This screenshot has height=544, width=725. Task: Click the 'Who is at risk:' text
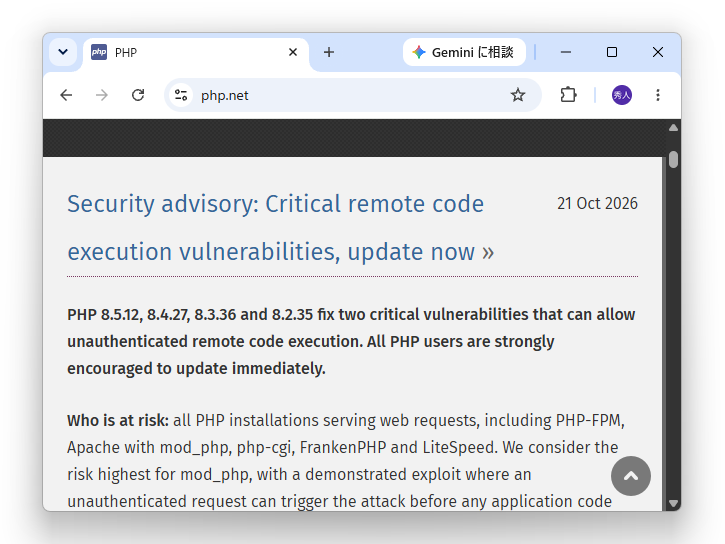click(x=118, y=421)
